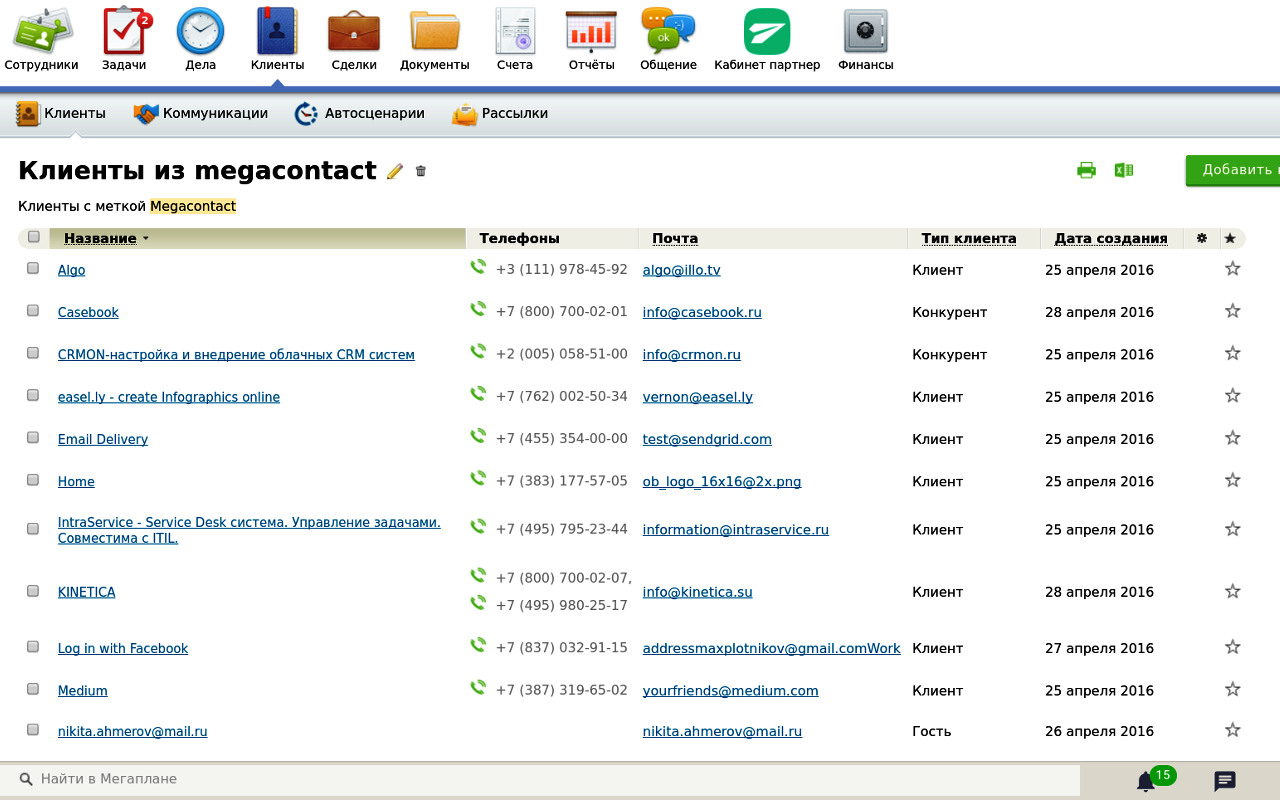Email info@kinetica.su
The width and height of the screenshot is (1280, 800).
[x=697, y=592]
